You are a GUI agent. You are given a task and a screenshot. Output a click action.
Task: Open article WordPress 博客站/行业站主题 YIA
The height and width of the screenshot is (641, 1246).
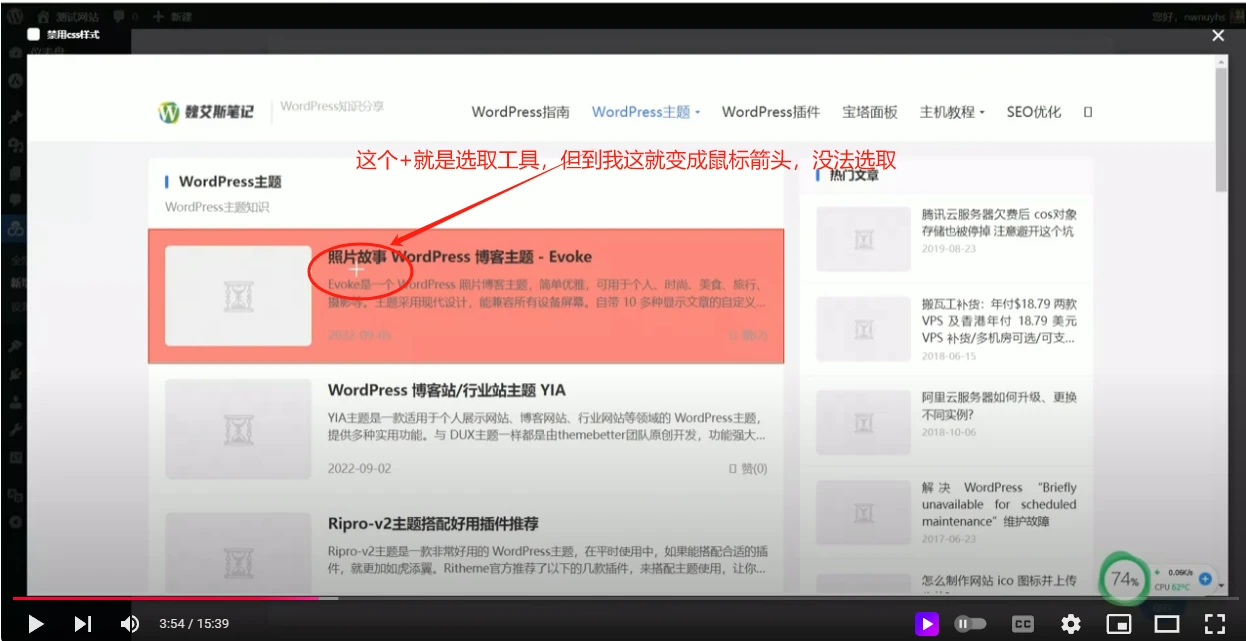click(446, 390)
